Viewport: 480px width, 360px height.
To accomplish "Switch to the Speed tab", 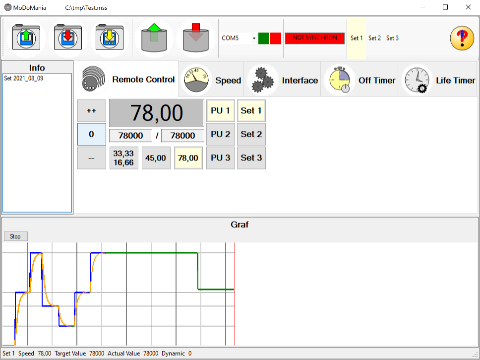I will (212, 80).
